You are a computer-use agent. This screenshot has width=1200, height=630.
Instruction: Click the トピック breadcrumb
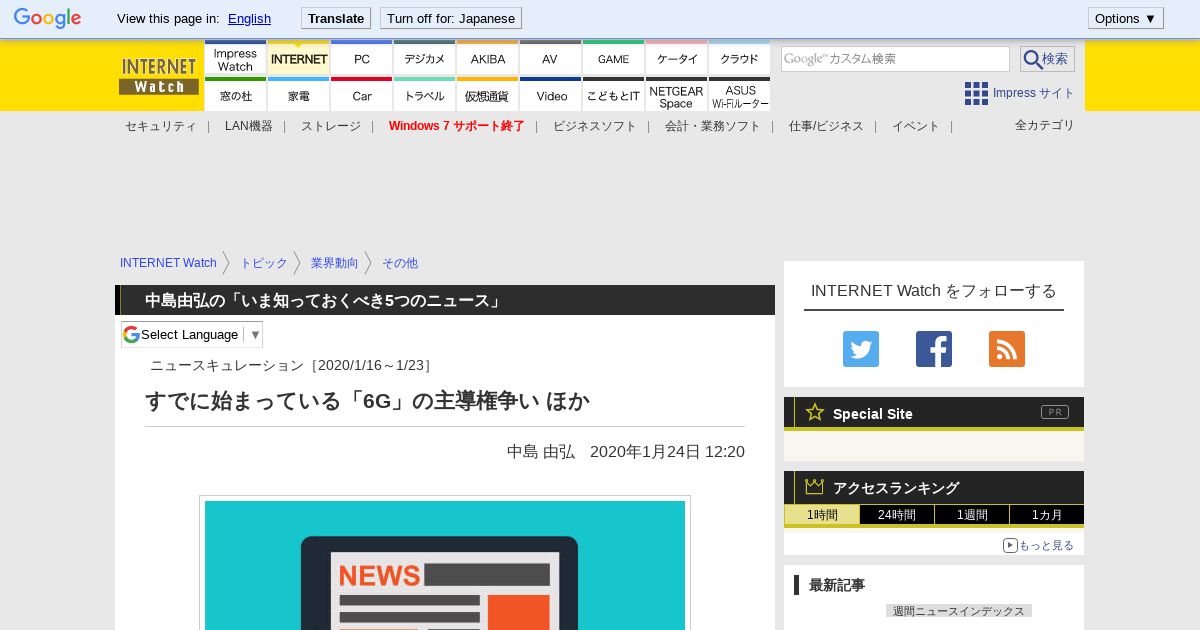(x=264, y=263)
